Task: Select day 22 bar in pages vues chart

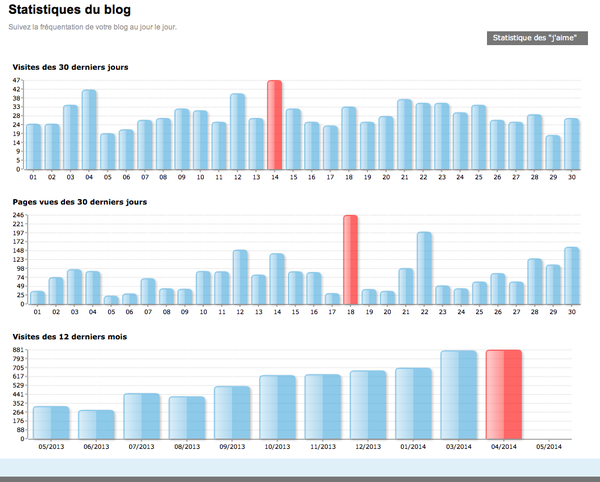Action: (424, 268)
